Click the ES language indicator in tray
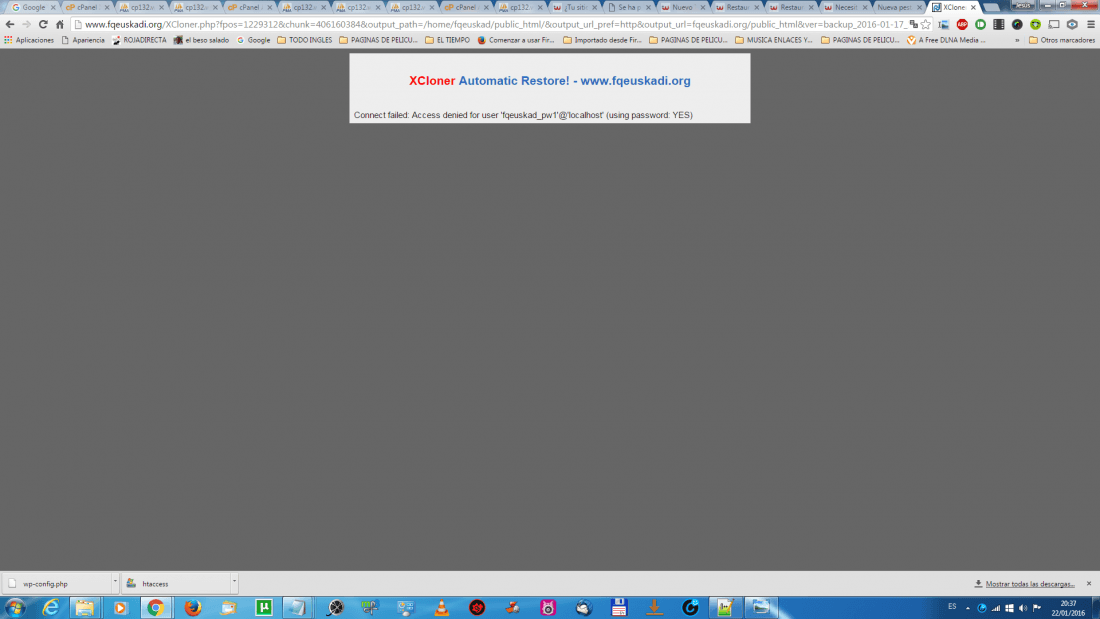The width and height of the screenshot is (1100, 619). [x=952, y=607]
